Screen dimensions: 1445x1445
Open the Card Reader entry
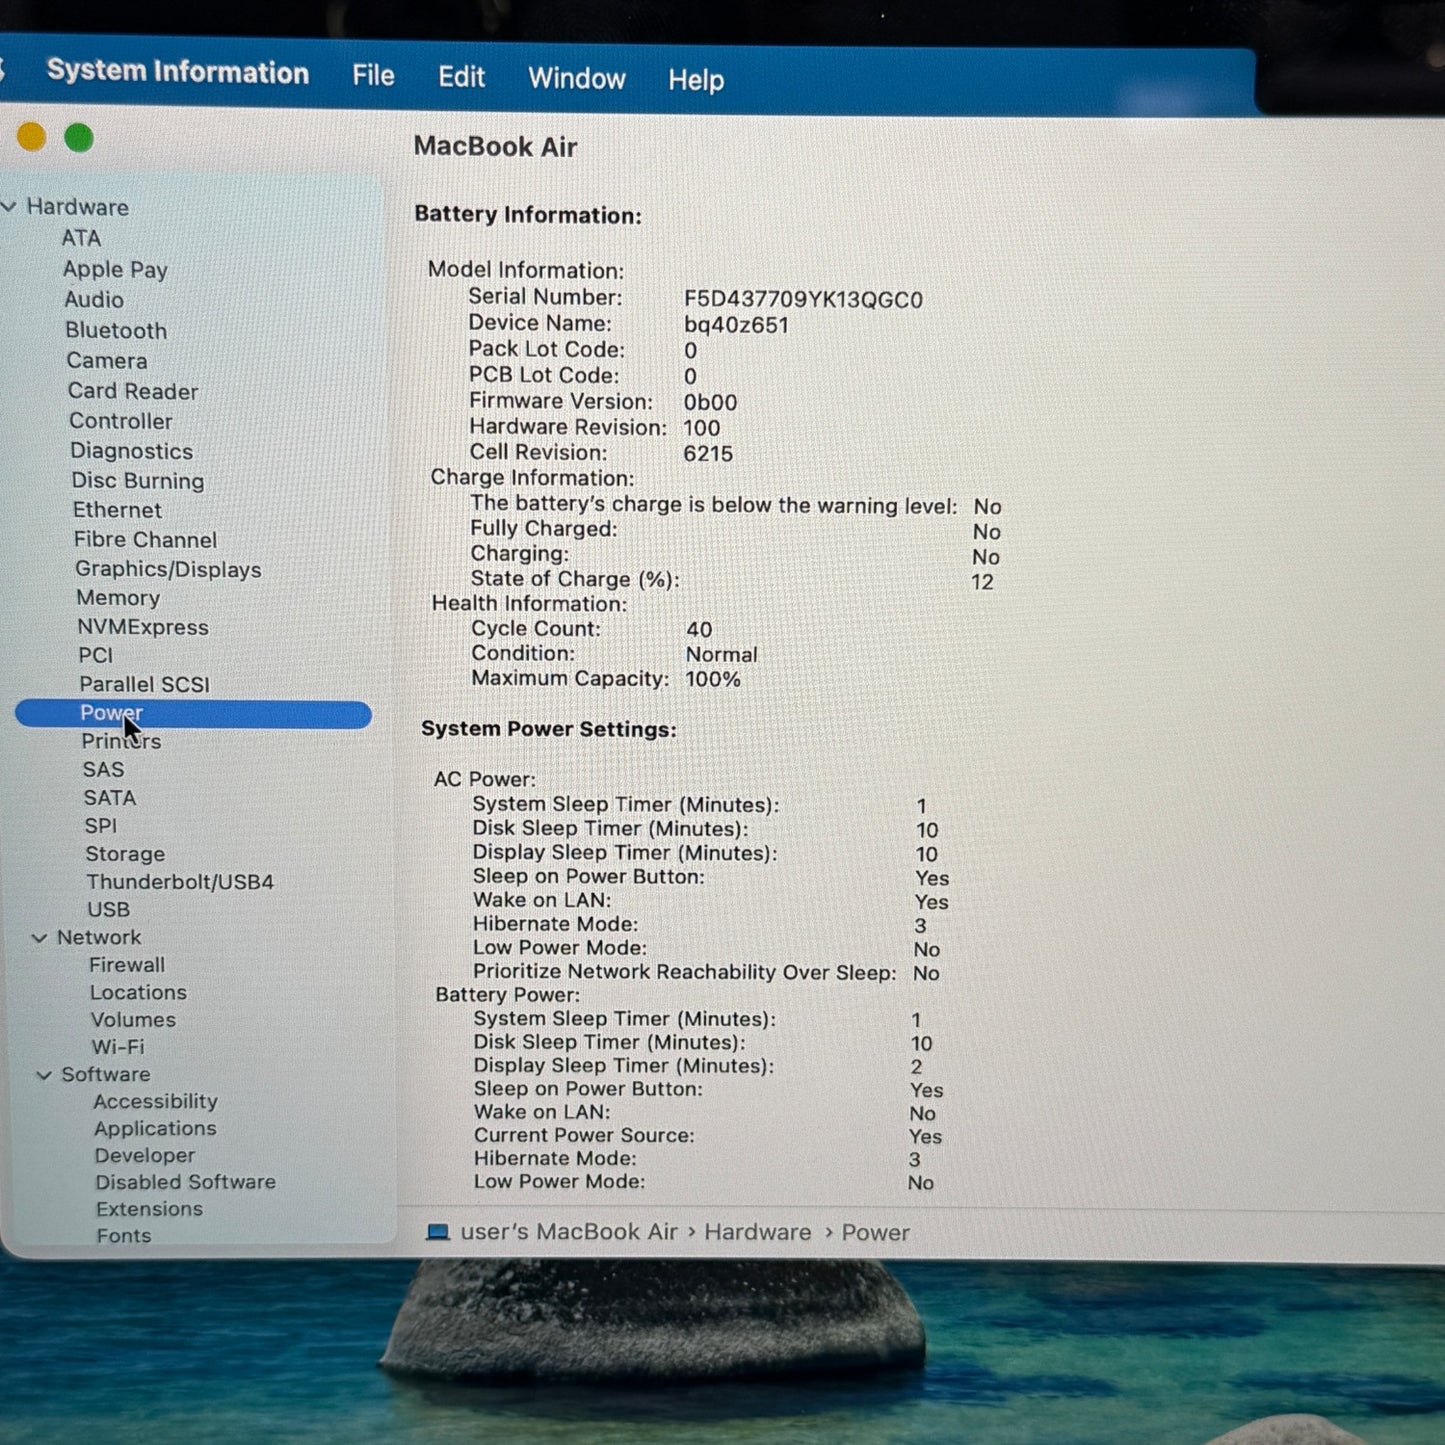click(133, 391)
